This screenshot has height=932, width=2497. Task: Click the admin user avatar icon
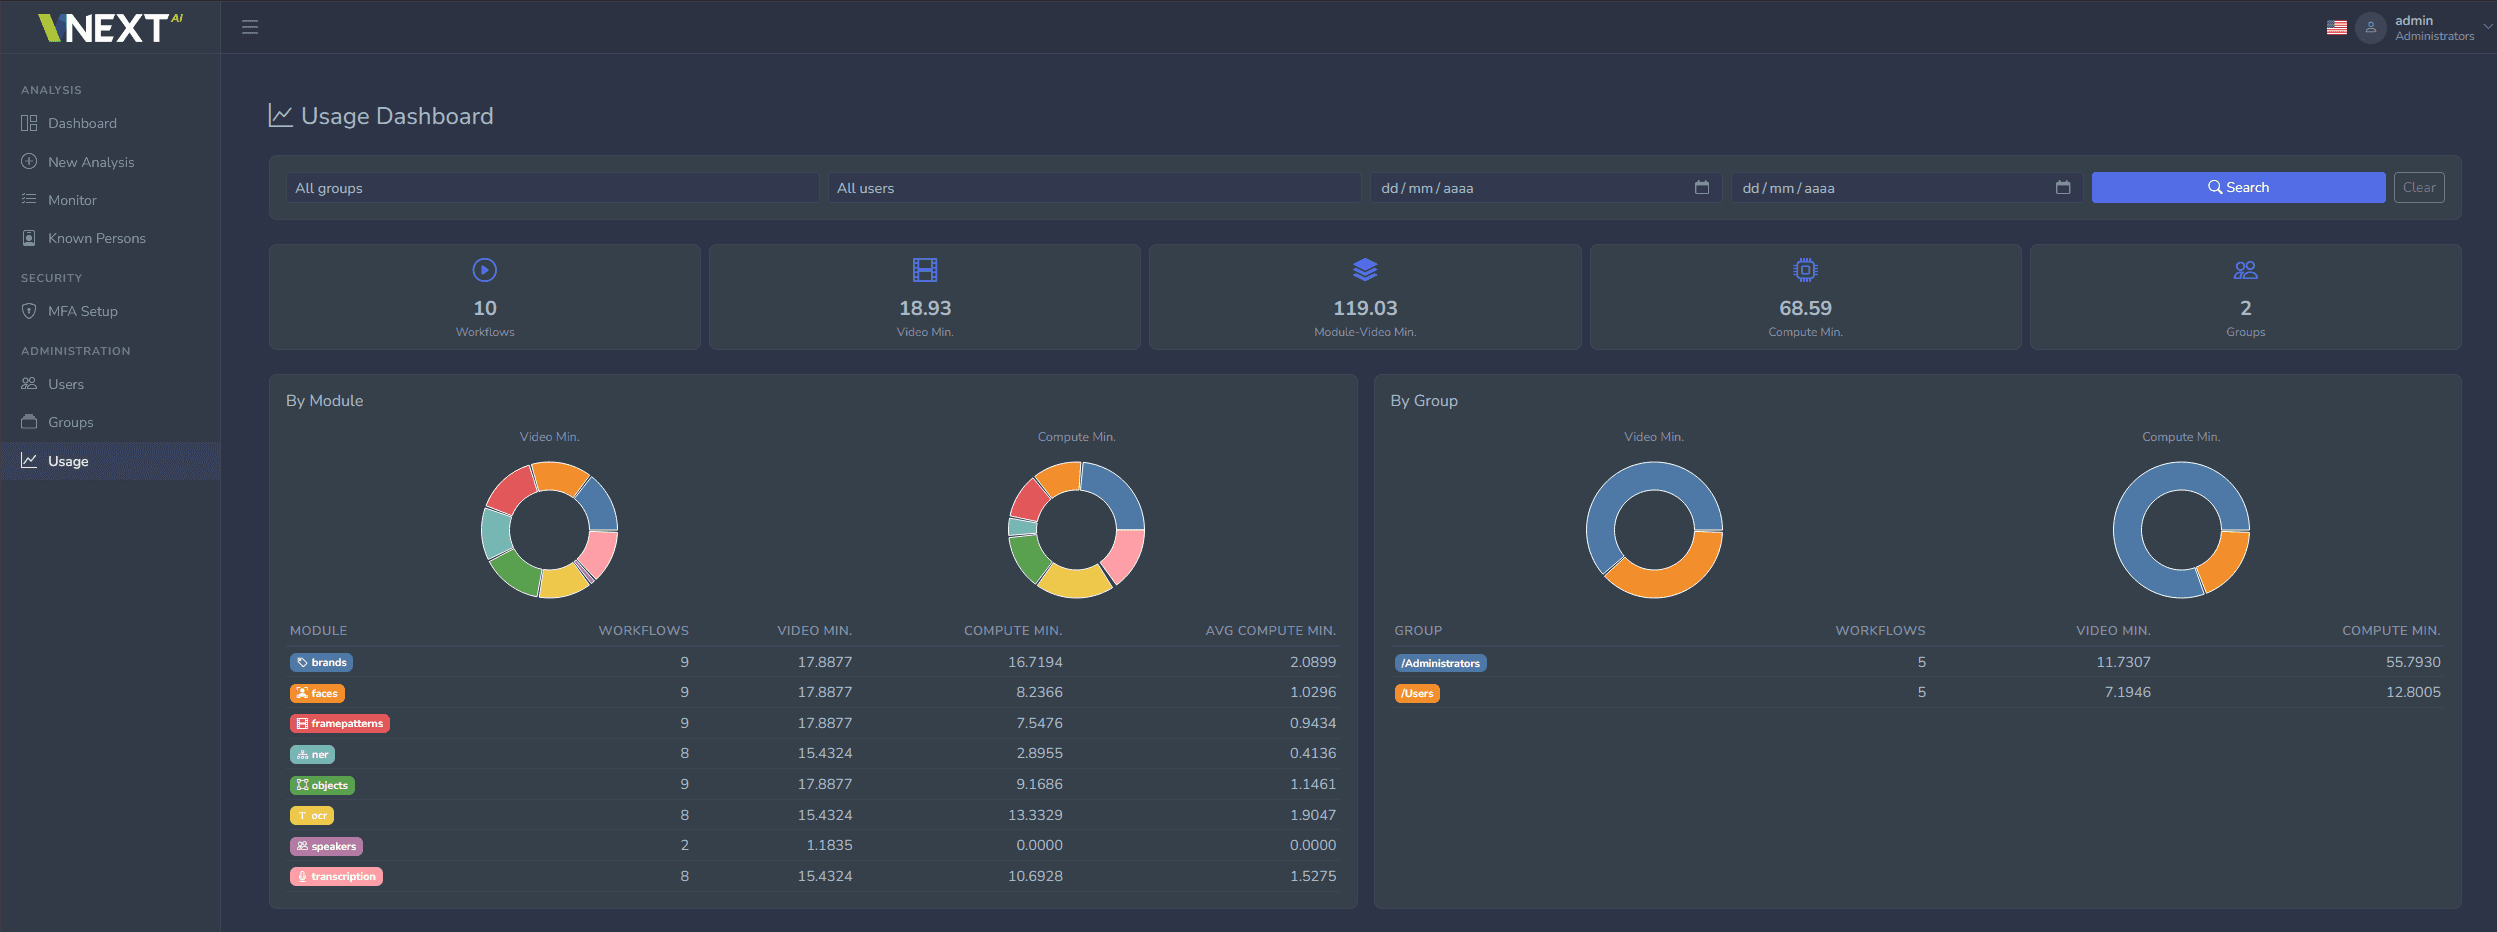(2370, 28)
